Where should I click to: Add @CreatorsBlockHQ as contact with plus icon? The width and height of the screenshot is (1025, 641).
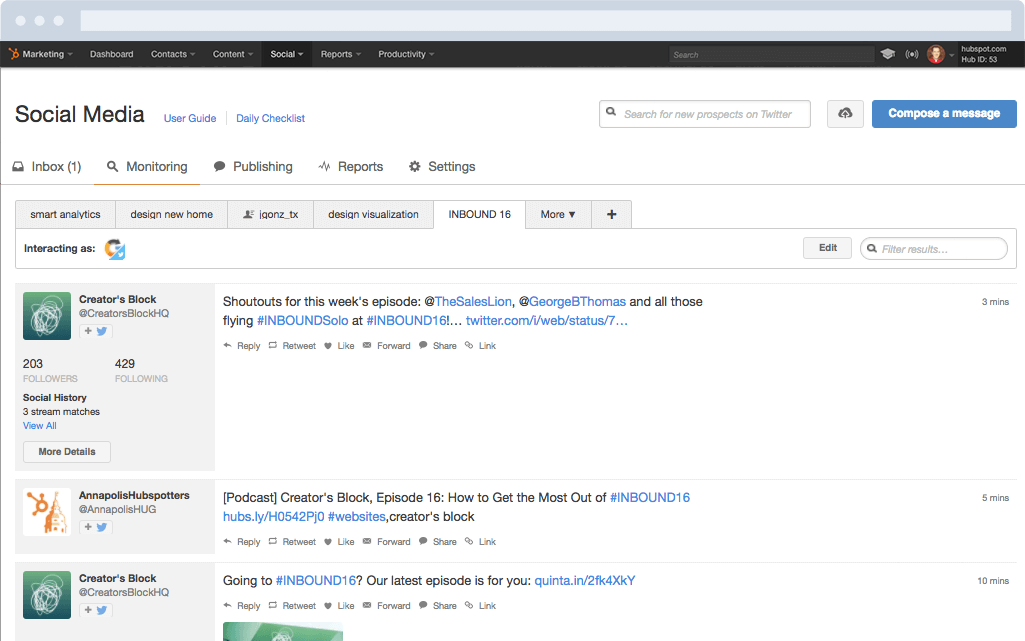[x=90, y=331]
